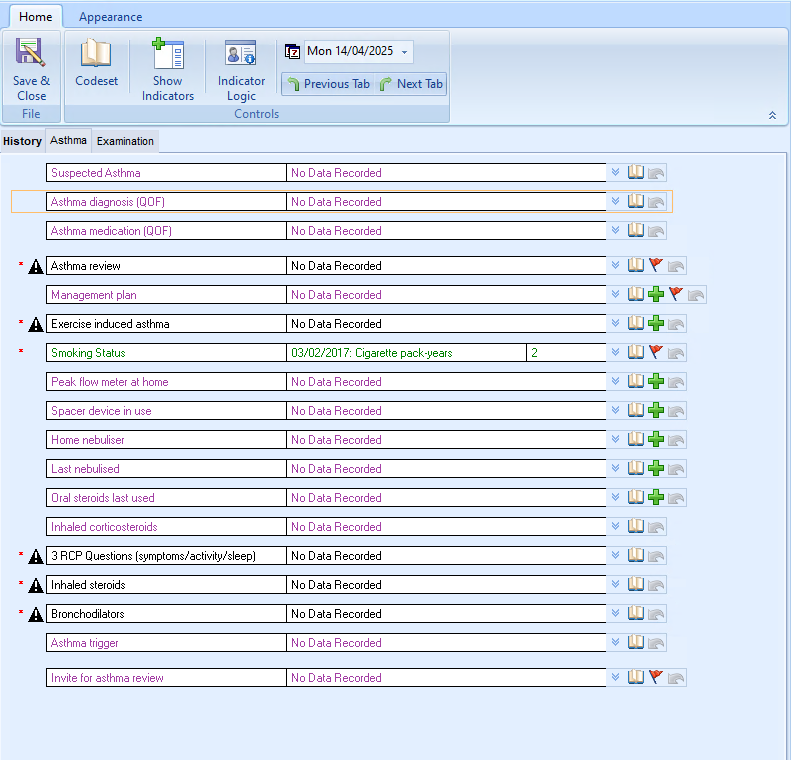Click the Peak flow meter at home label
The image size is (791, 760).
(109, 382)
